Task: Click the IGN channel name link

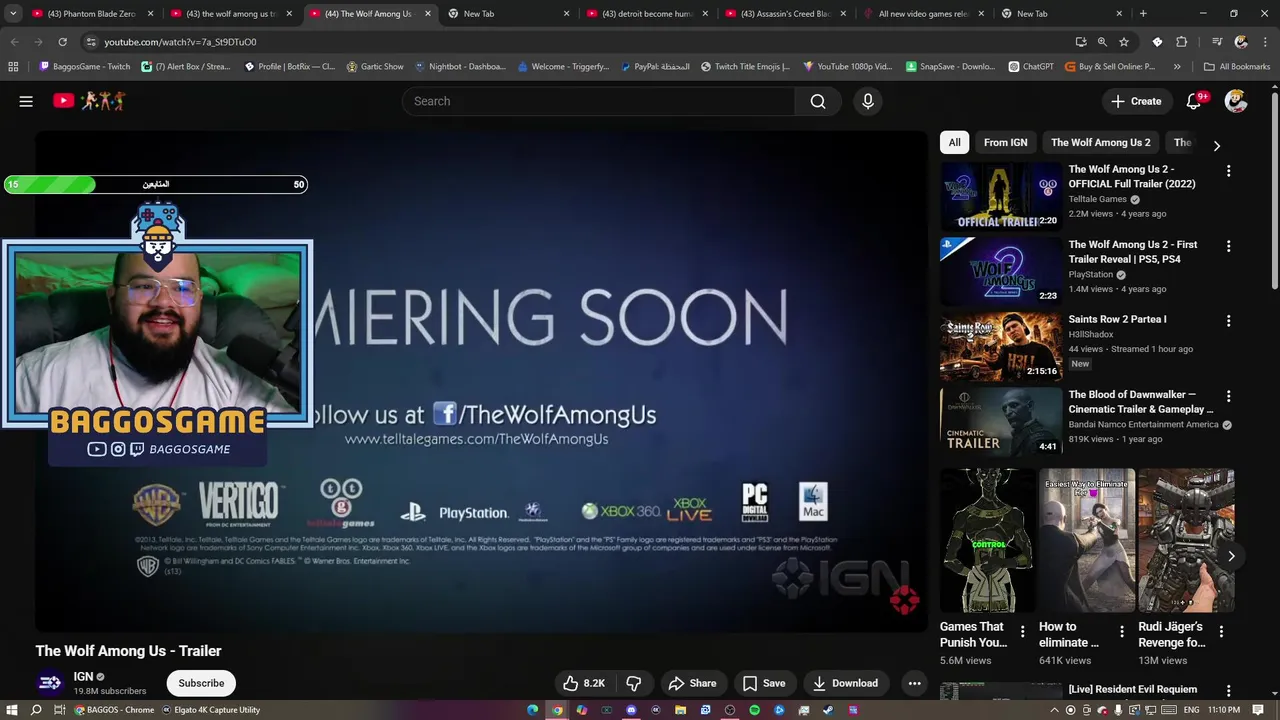Action: (x=83, y=677)
